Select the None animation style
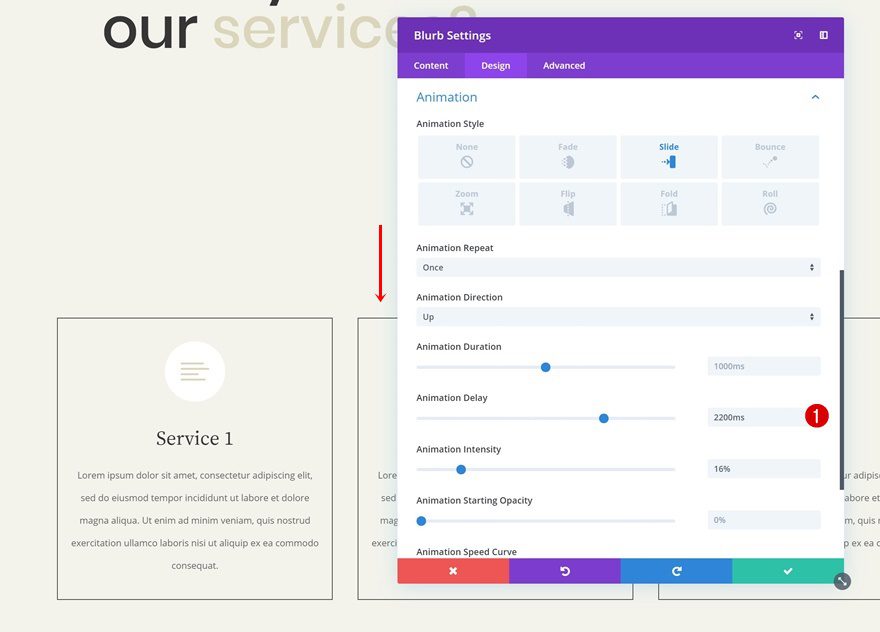 pyautogui.click(x=466, y=157)
